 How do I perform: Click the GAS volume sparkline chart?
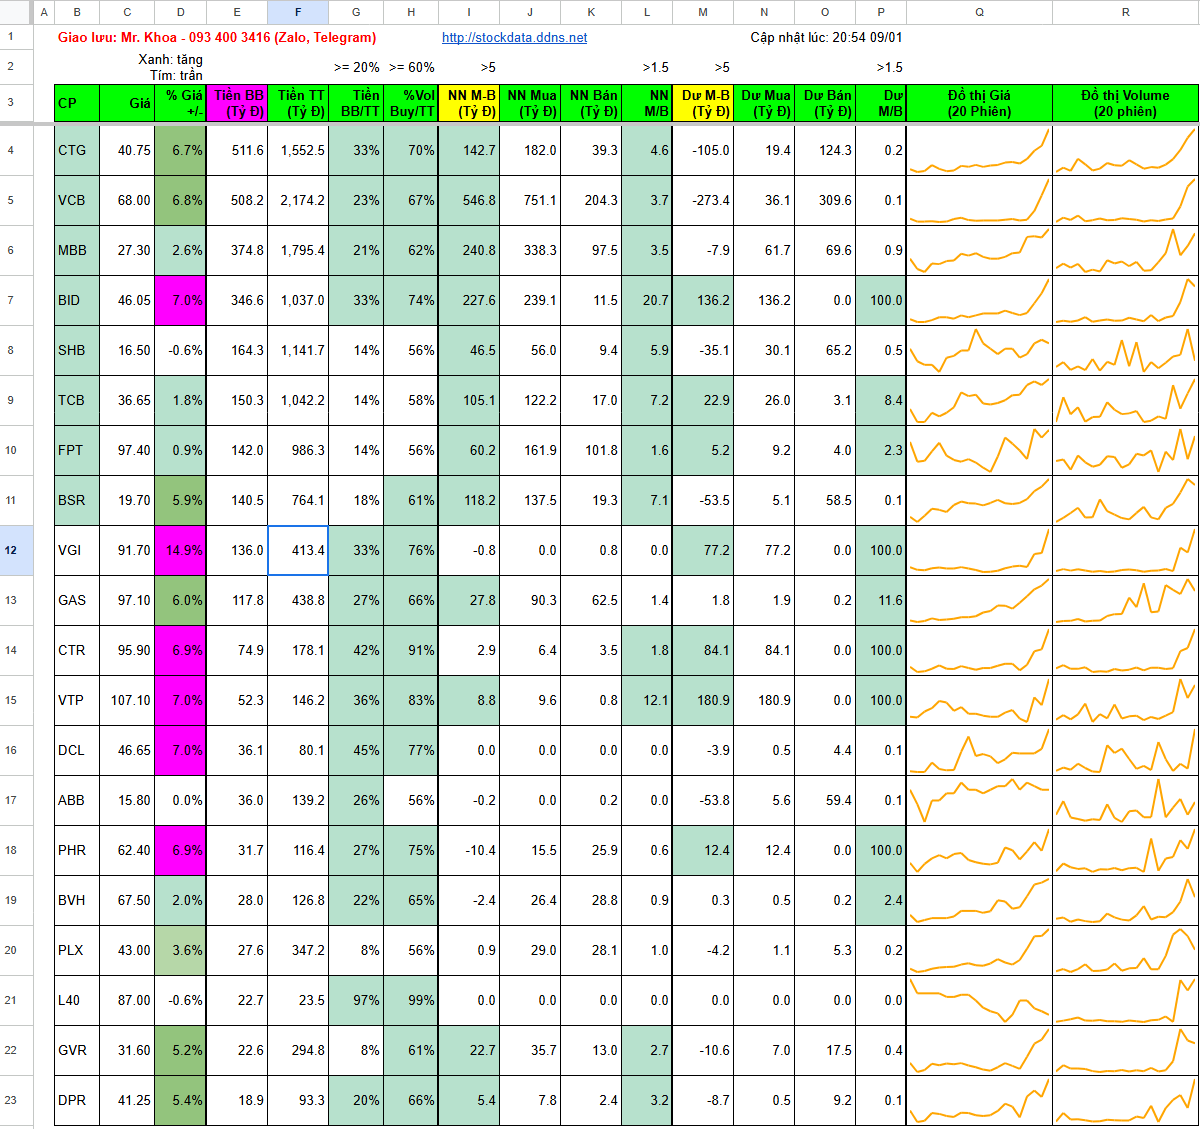[x=1125, y=600]
